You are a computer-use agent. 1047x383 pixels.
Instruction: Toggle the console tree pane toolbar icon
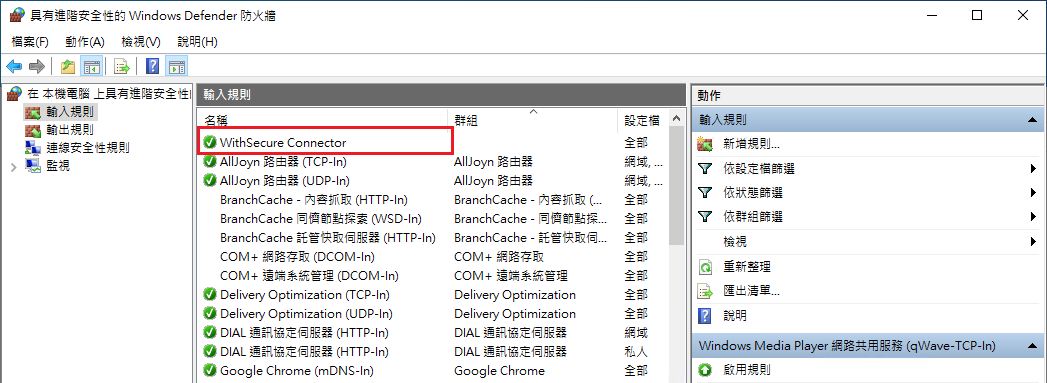tap(91, 66)
